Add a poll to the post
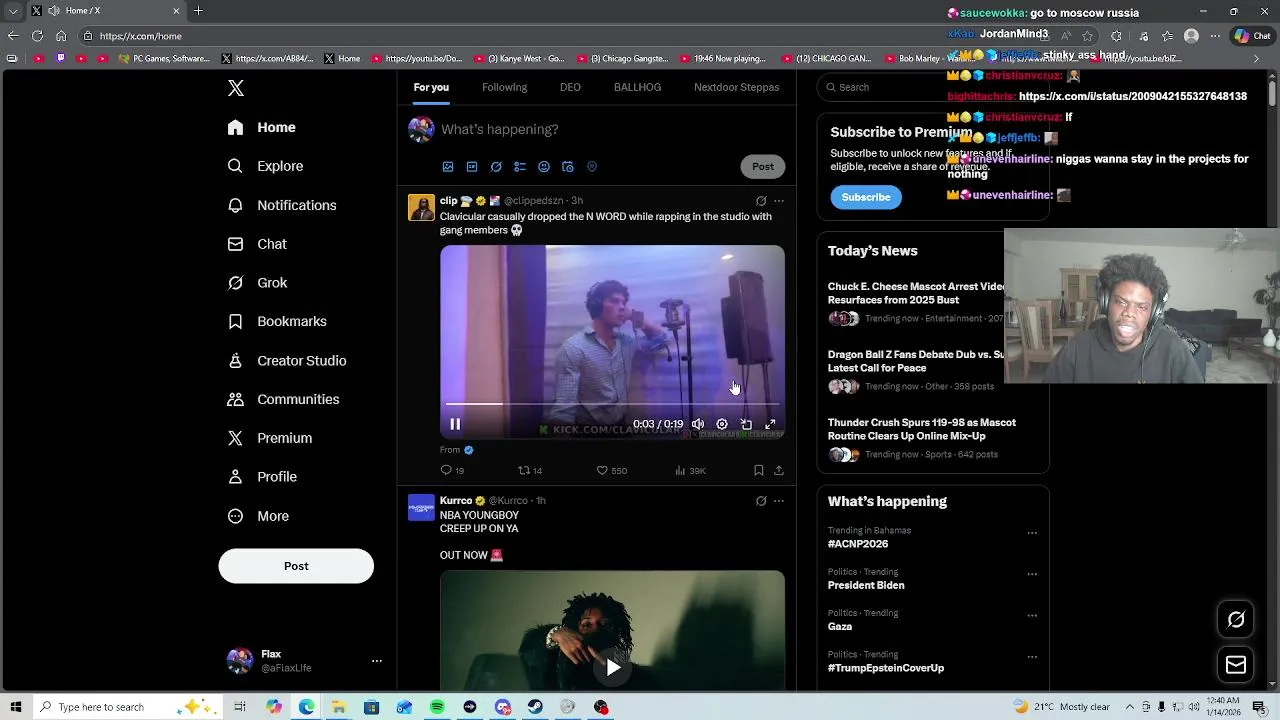The height and width of the screenshot is (720, 1280). pos(520,167)
